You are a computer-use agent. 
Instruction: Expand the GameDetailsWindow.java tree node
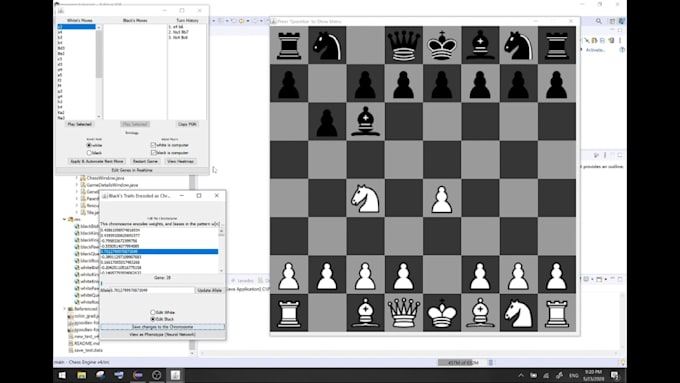pyautogui.click(x=77, y=185)
